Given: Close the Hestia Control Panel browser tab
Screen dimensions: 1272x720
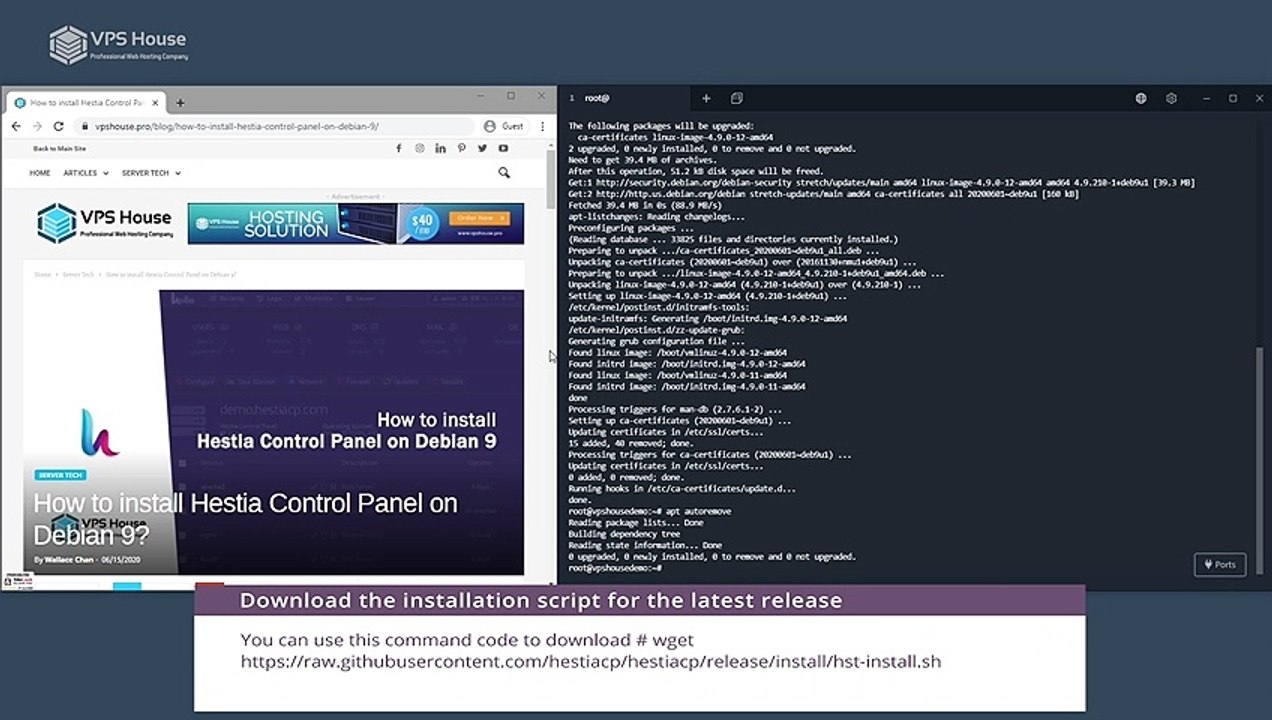Looking at the screenshot, I should pos(157,102).
